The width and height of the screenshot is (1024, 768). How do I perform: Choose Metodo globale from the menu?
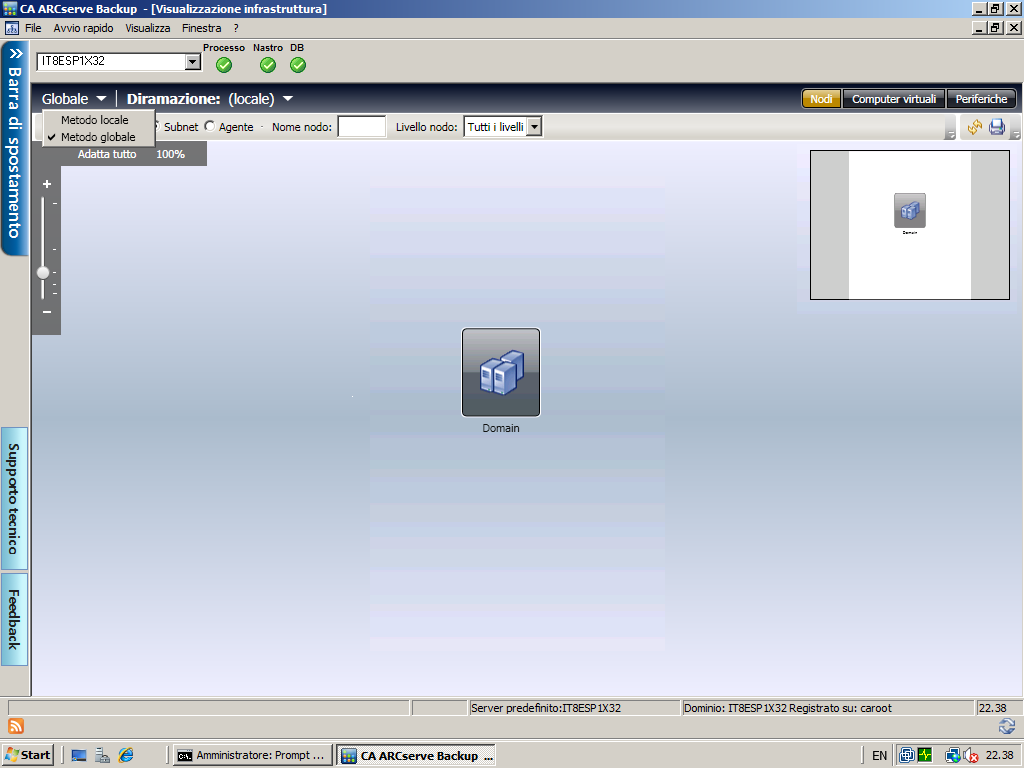coord(99,137)
